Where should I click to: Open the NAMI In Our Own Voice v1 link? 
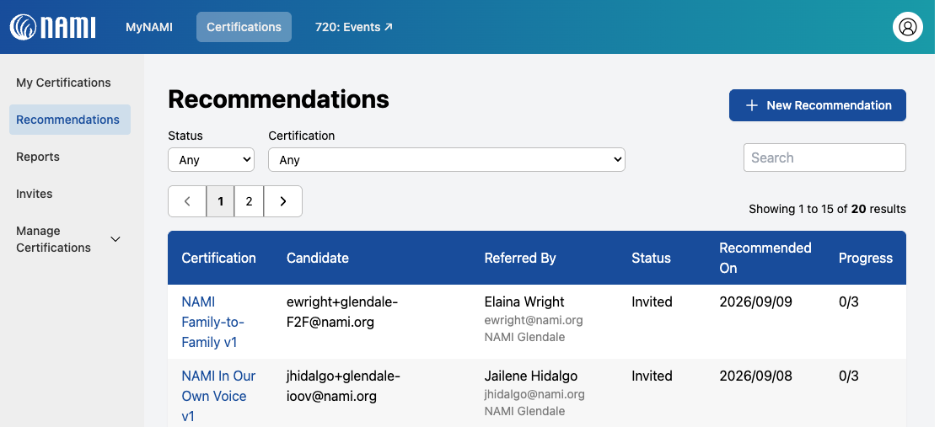(x=218, y=396)
